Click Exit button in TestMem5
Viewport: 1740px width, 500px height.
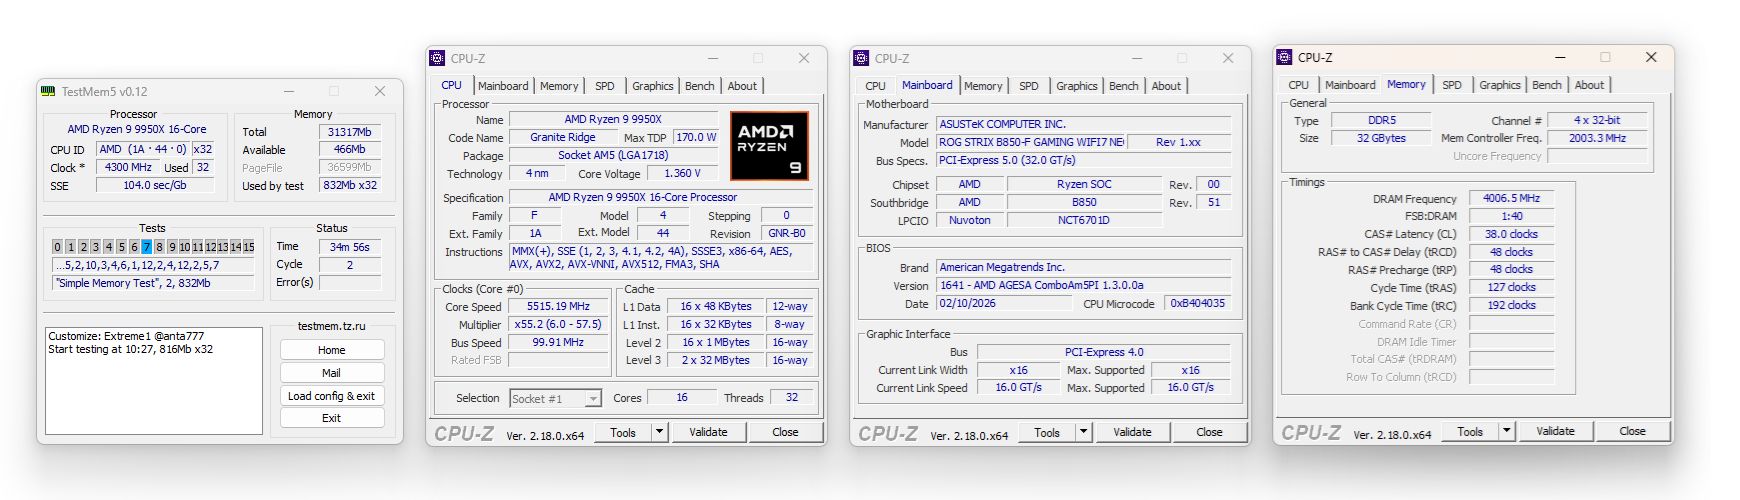point(332,418)
